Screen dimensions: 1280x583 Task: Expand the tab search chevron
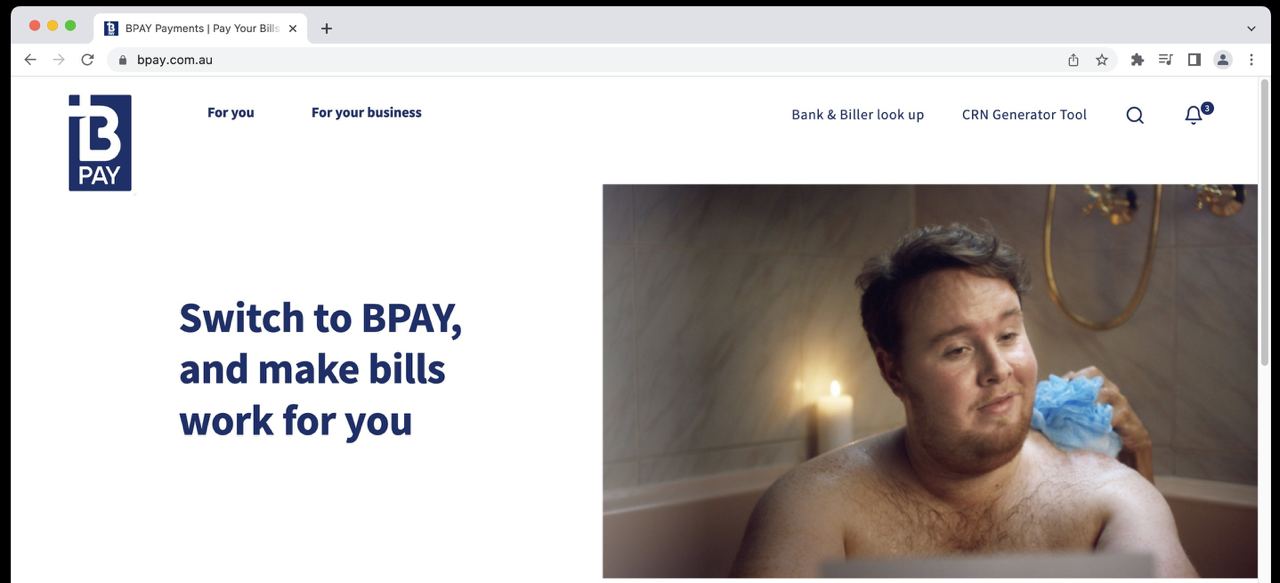click(1251, 28)
